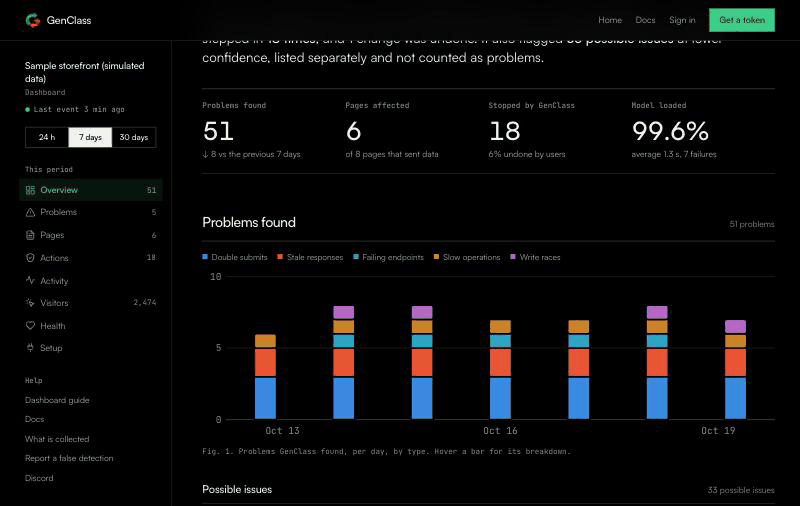Click the Oct 13 stacked bar
The width and height of the screenshot is (800, 506).
tap(265, 376)
